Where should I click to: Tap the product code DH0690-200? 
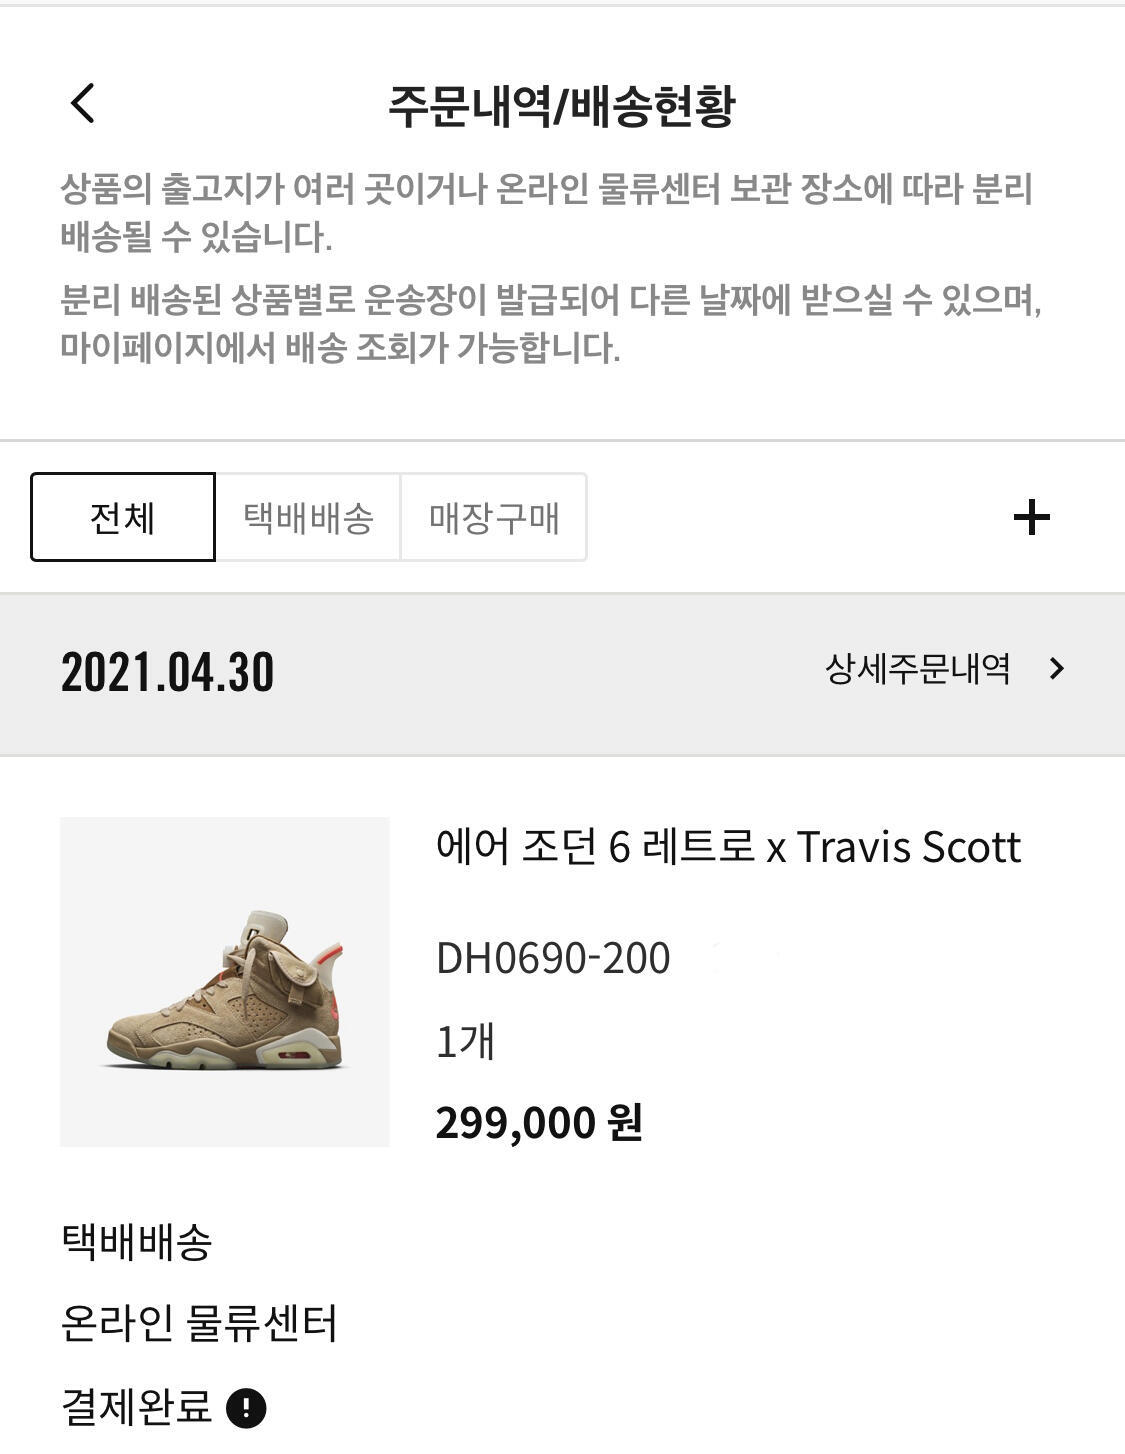pos(553,958)
